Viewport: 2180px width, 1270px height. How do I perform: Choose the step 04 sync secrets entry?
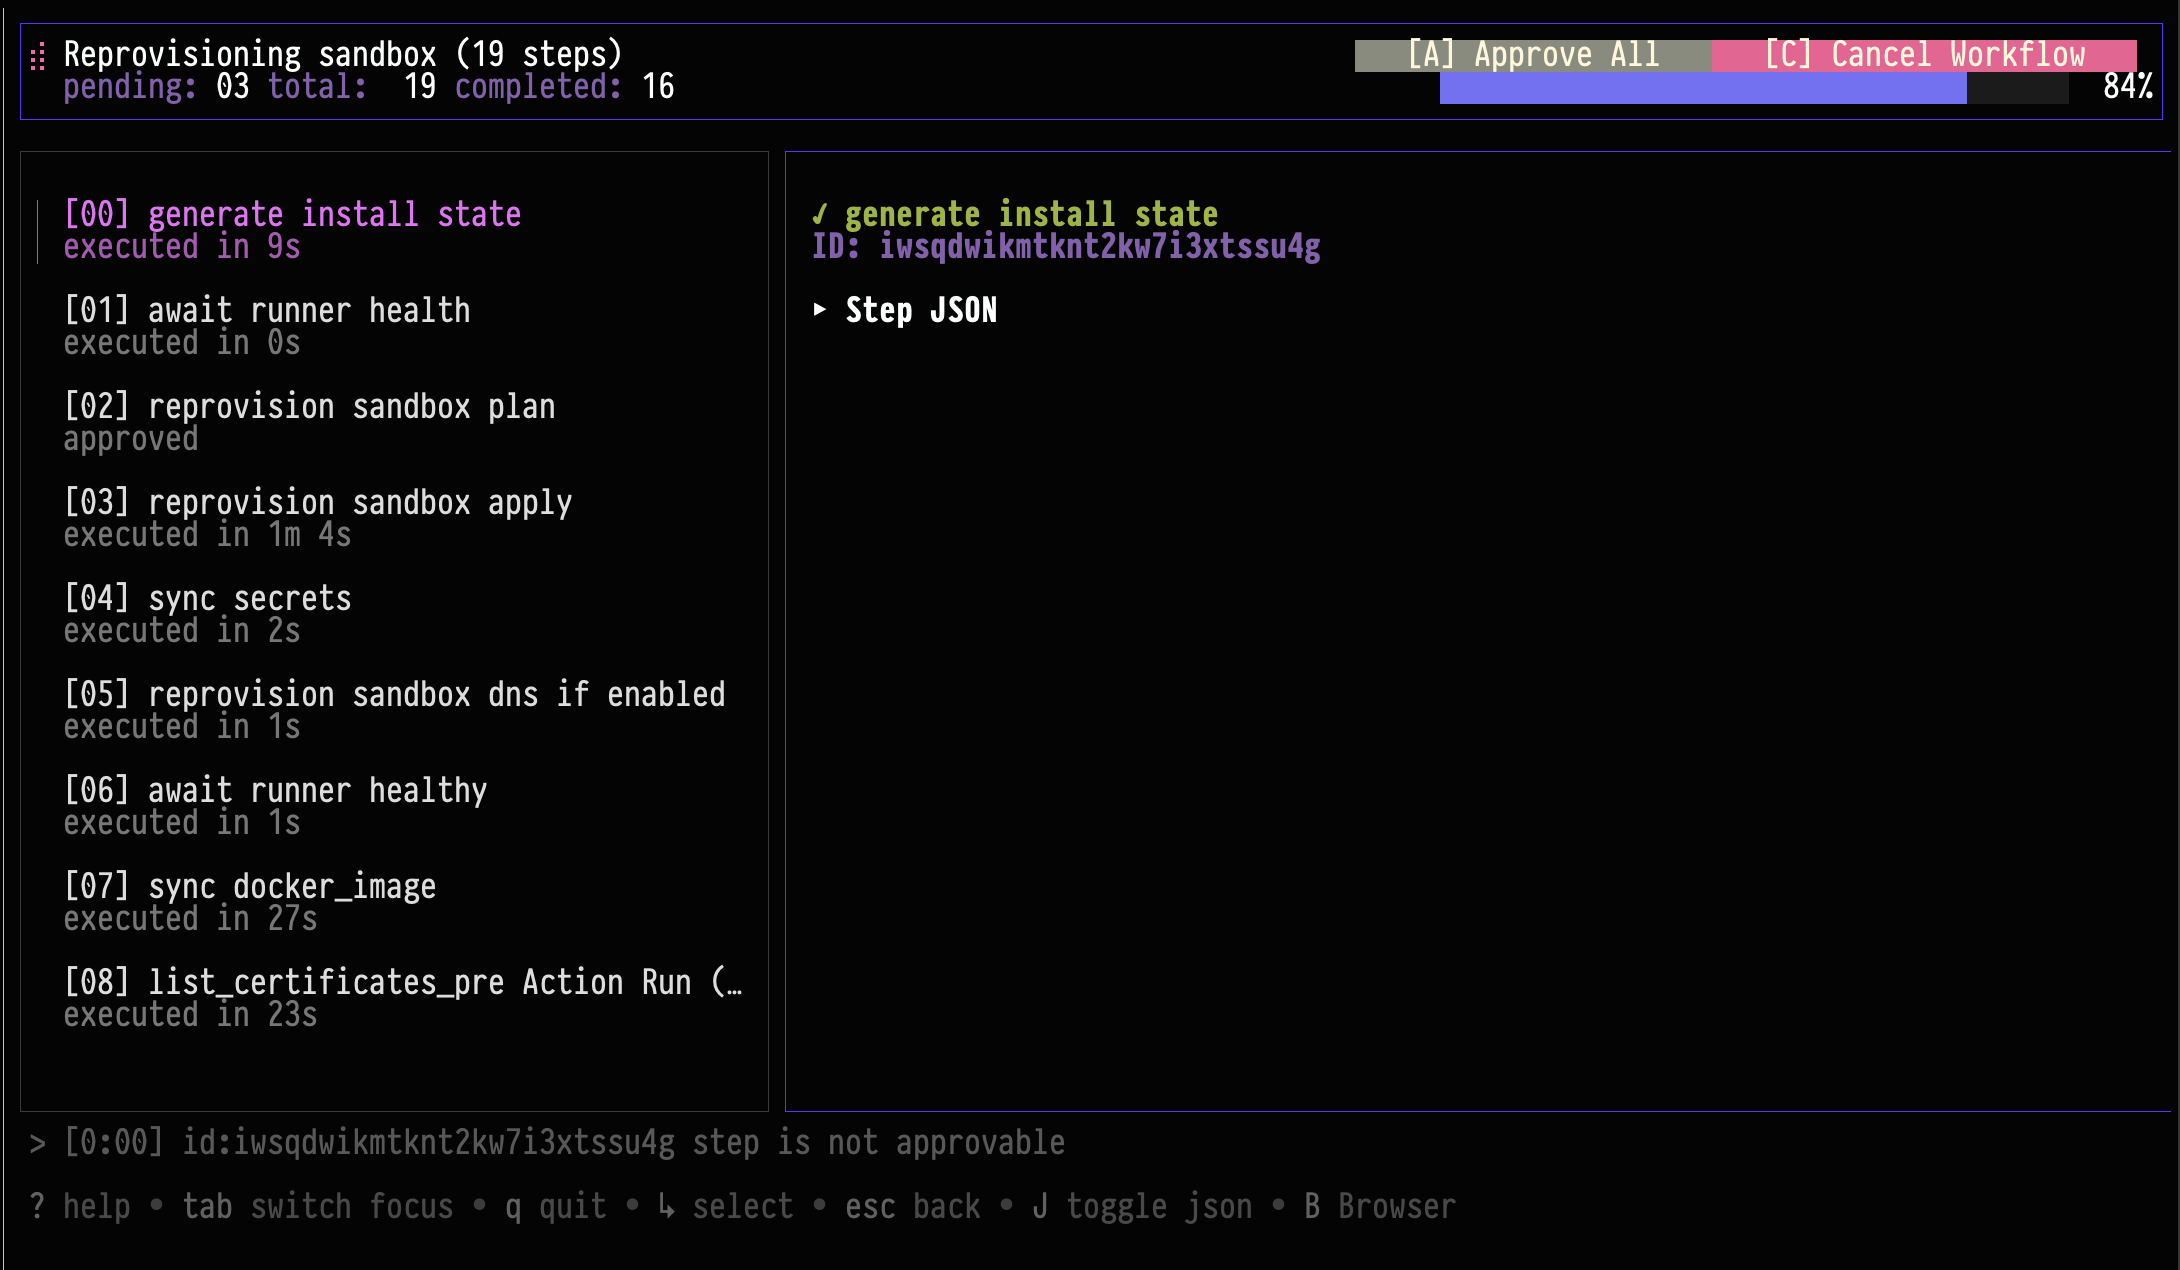point(207,598)
